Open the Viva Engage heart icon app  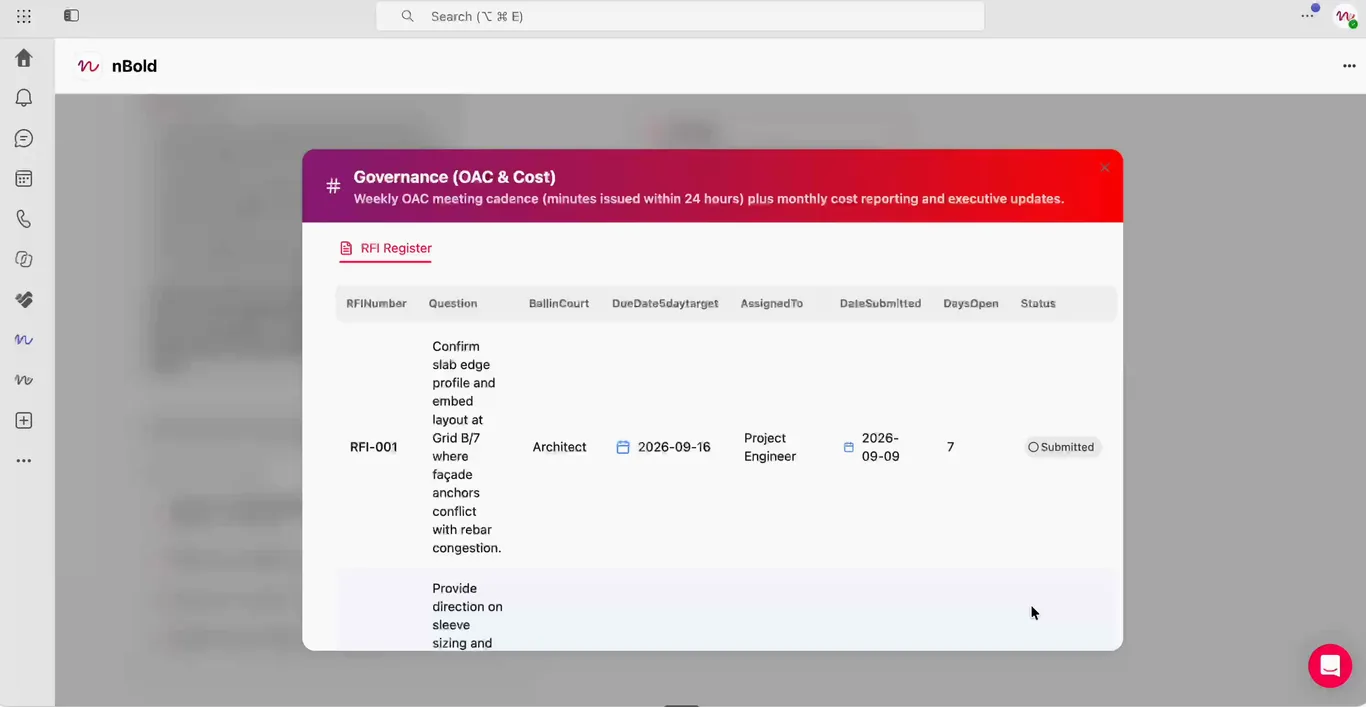24,300
